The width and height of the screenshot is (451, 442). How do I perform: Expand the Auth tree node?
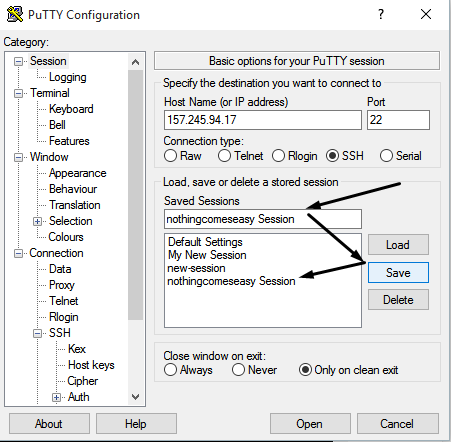click(56, 397)
